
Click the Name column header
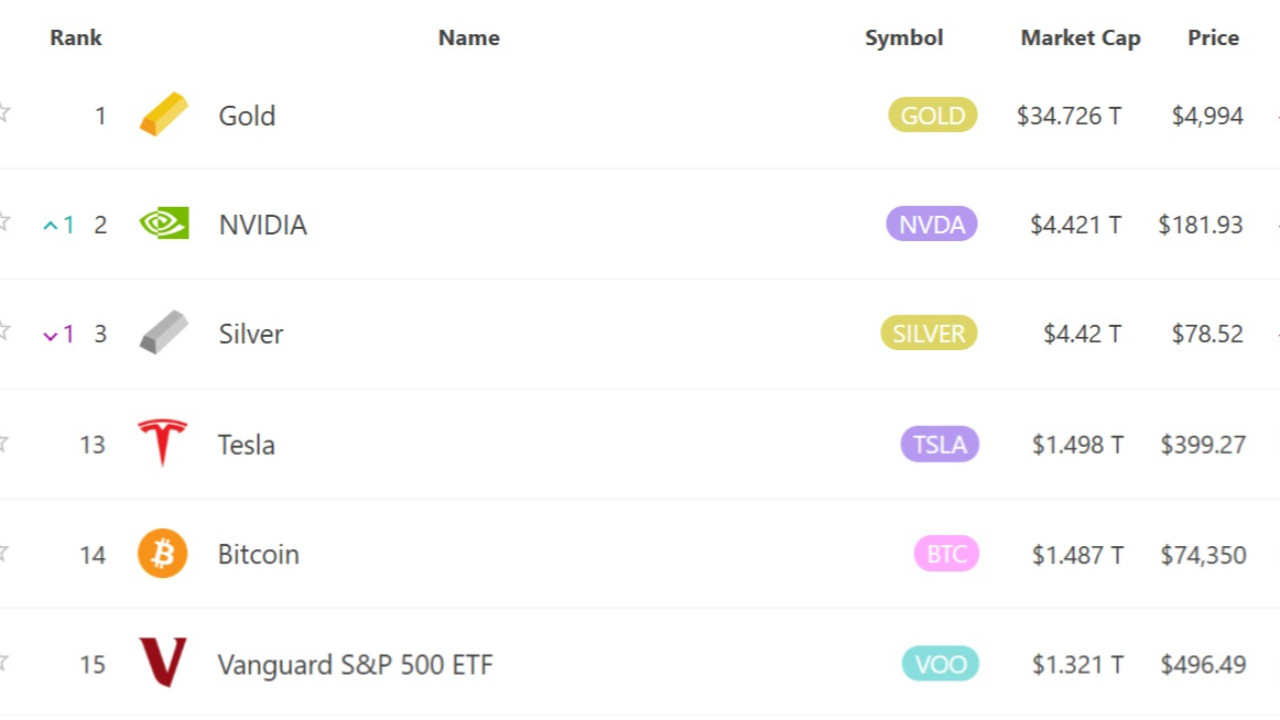coord(468,38)
